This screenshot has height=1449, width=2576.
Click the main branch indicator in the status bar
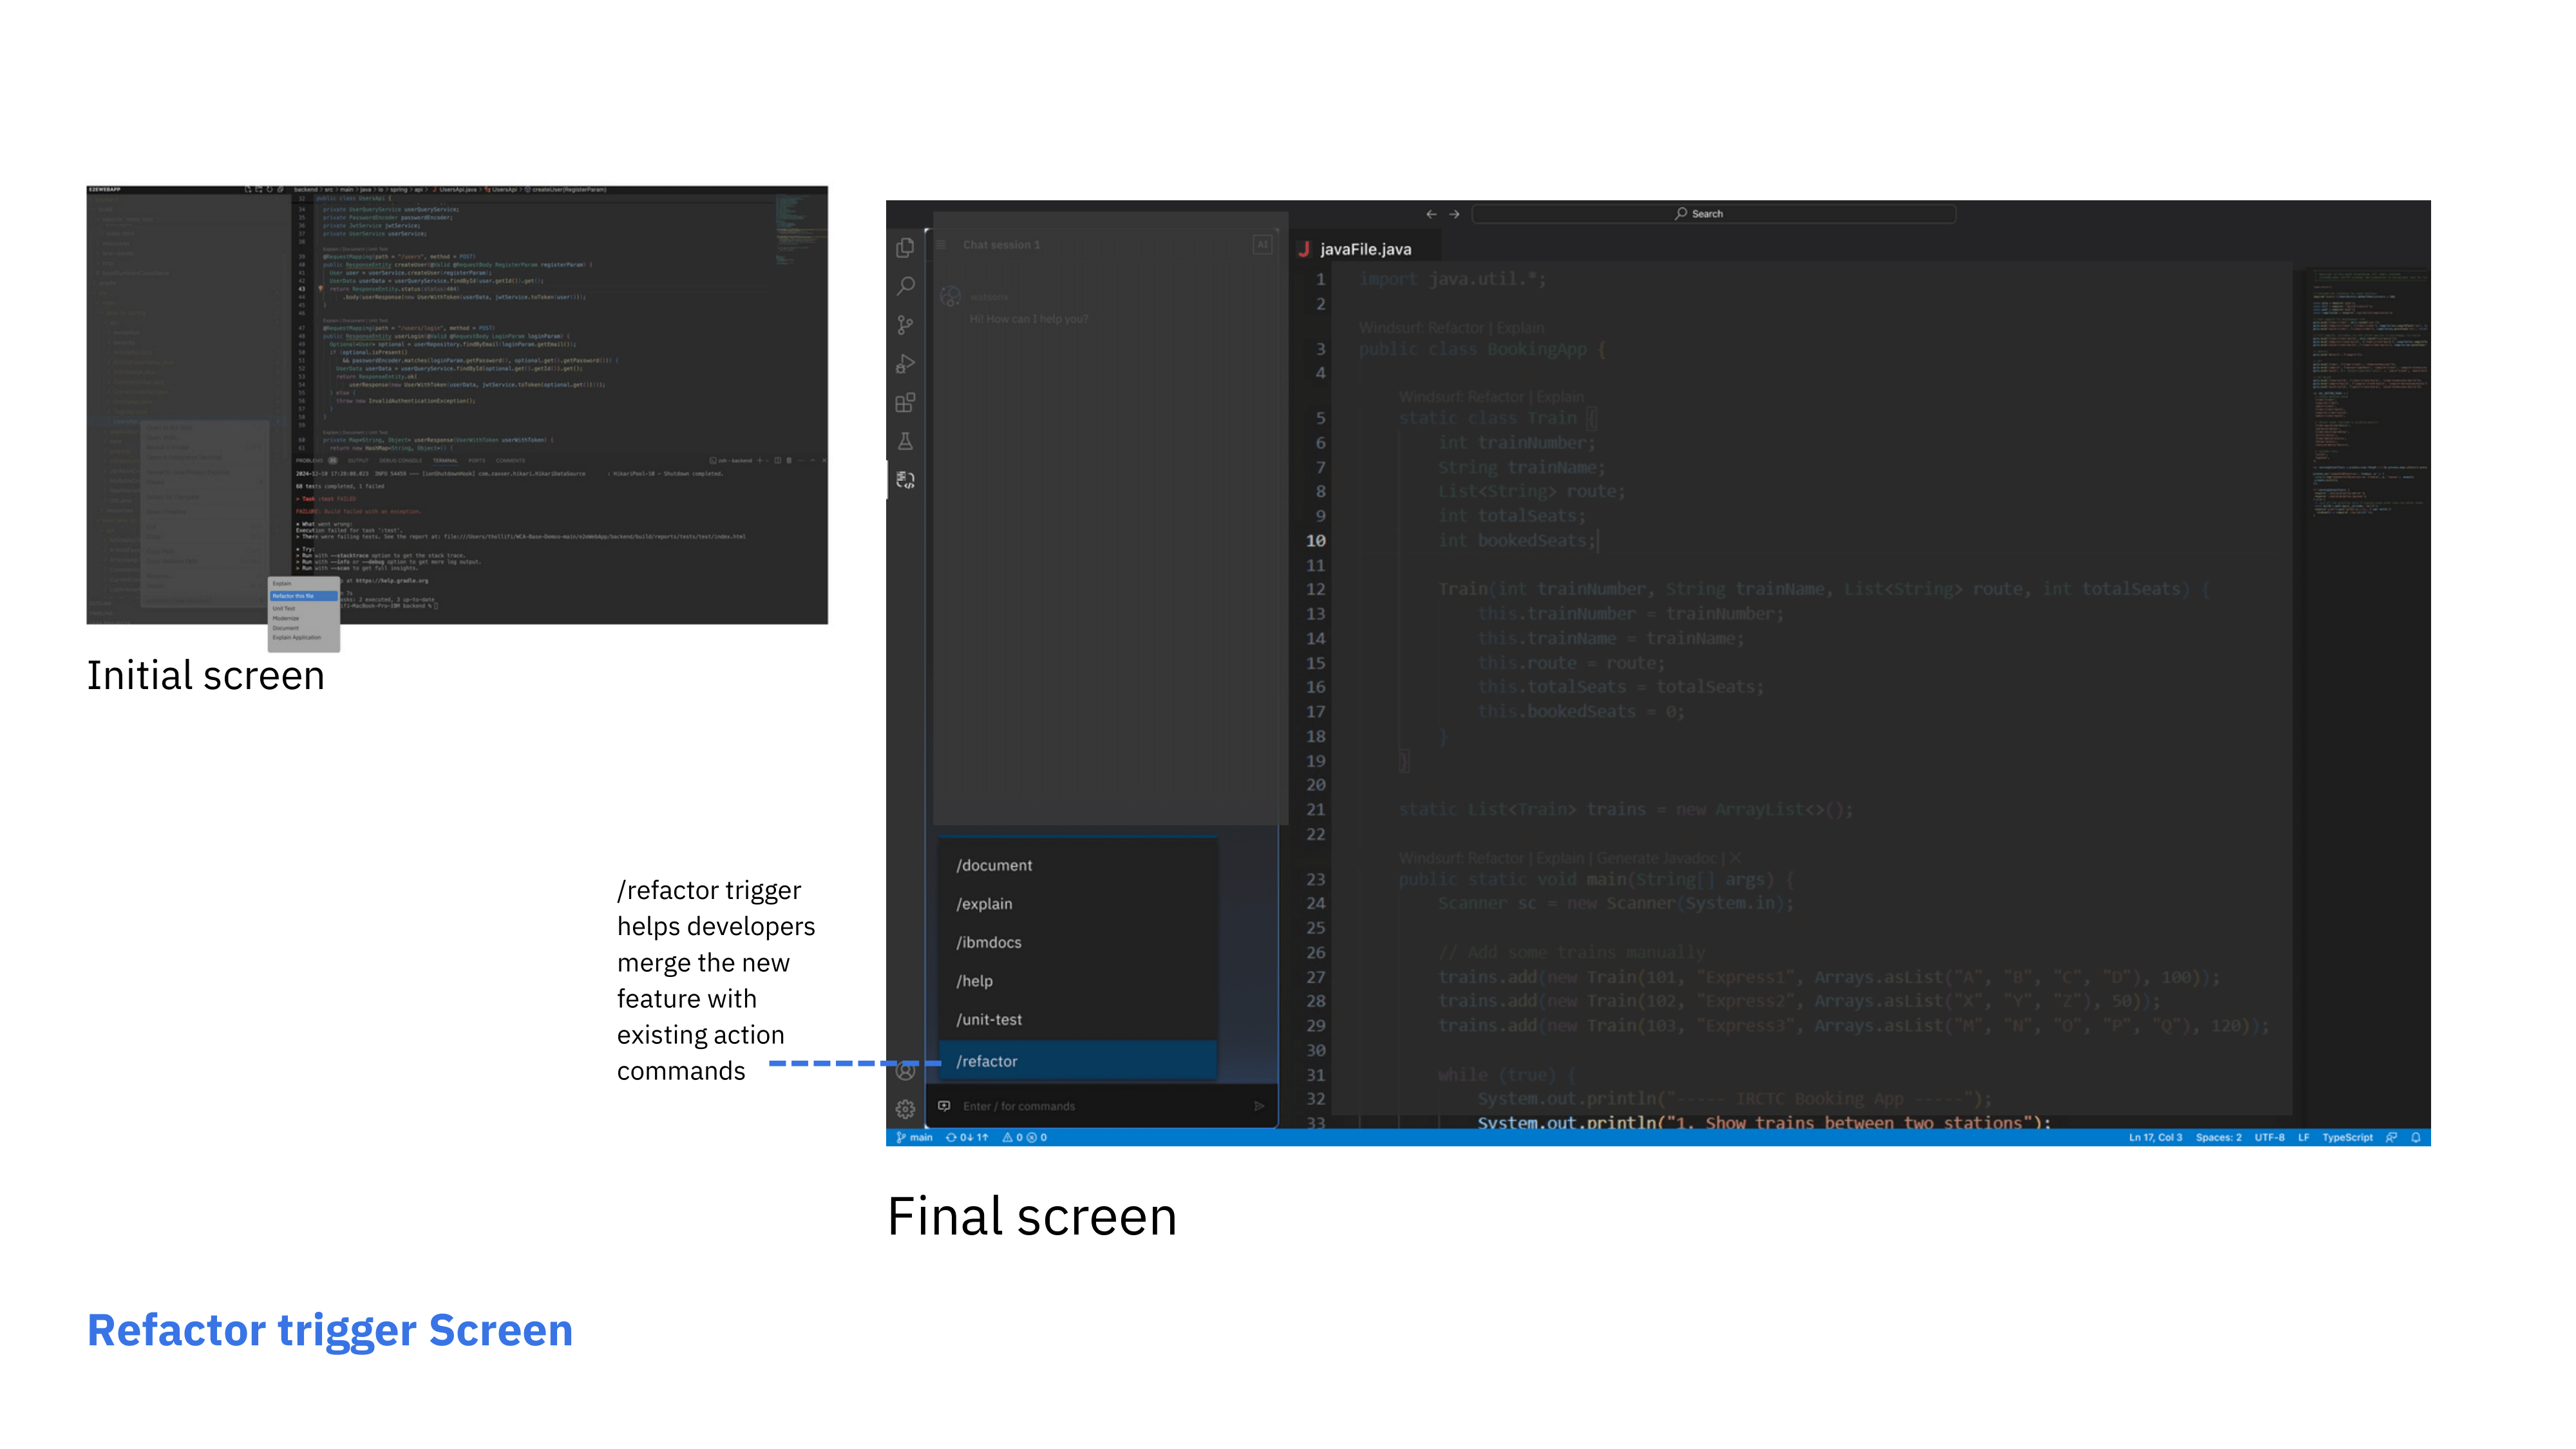click(914, 1137)
